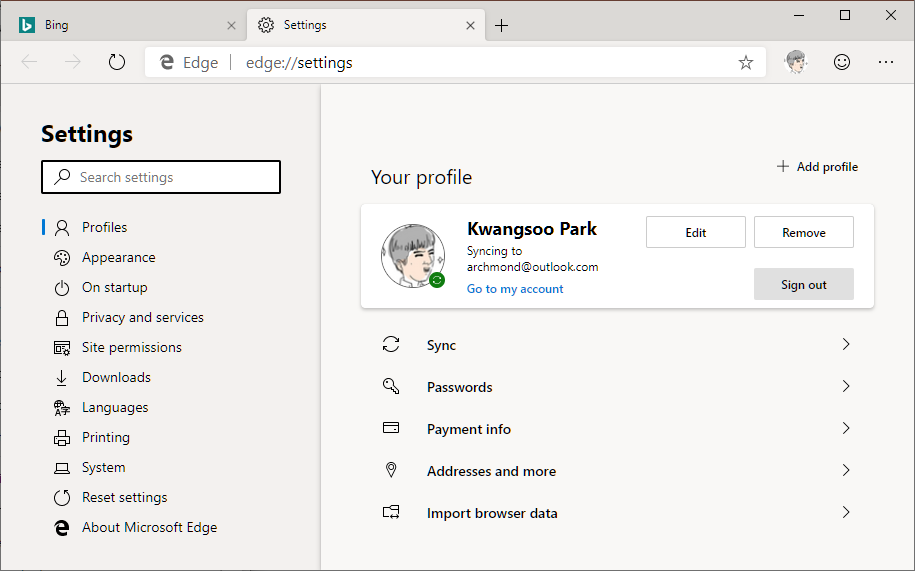Click the Edit profile button
The width and height of the screenshot is (915, 571).
(x=696, y=232)
